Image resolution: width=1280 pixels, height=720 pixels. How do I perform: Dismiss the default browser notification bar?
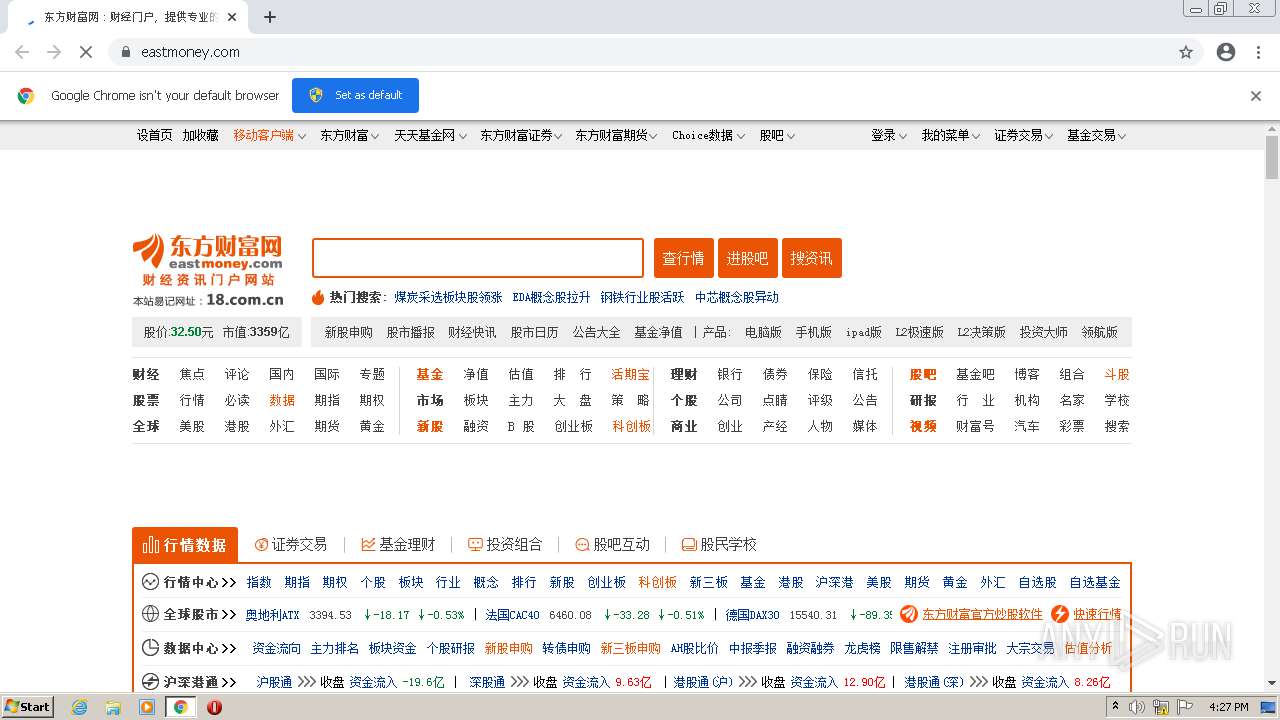point(1256,96)
